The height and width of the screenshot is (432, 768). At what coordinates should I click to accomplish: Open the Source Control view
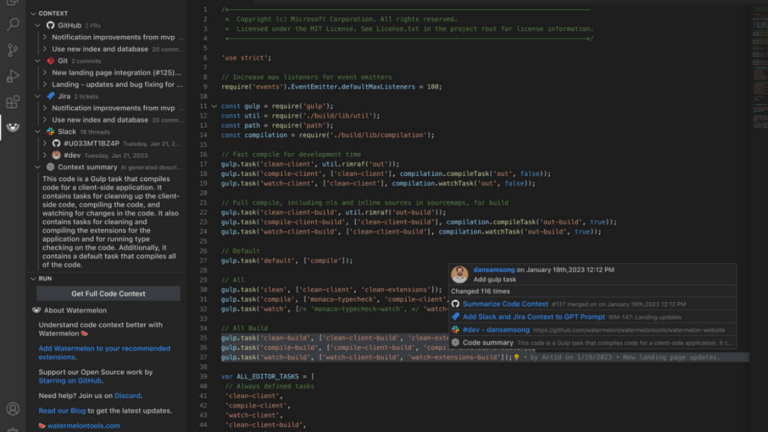click(13, 50)
